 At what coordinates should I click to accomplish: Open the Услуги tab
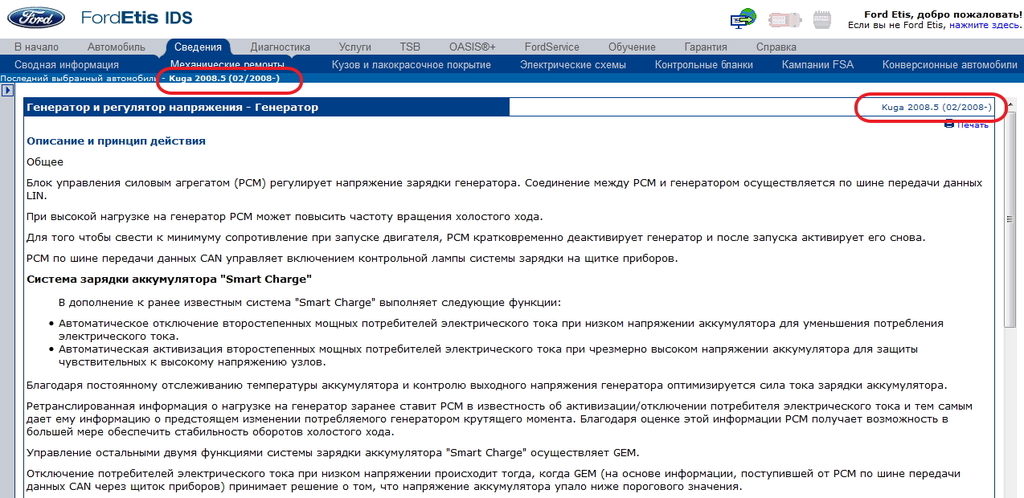pyautogui.click(x=355, y=47)
